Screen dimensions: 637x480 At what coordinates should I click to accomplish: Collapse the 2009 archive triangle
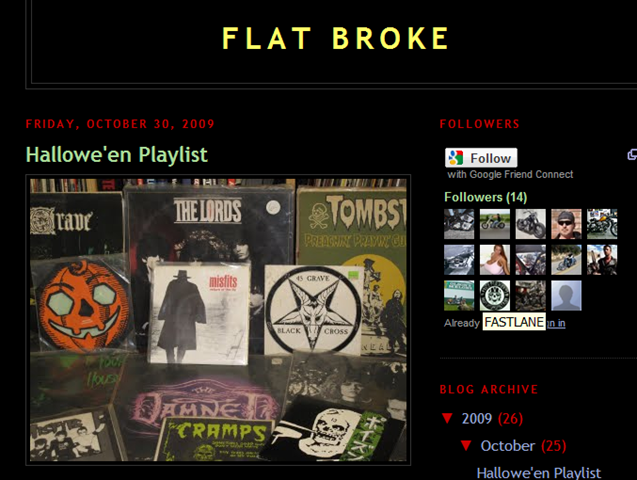tap(447, 418)
